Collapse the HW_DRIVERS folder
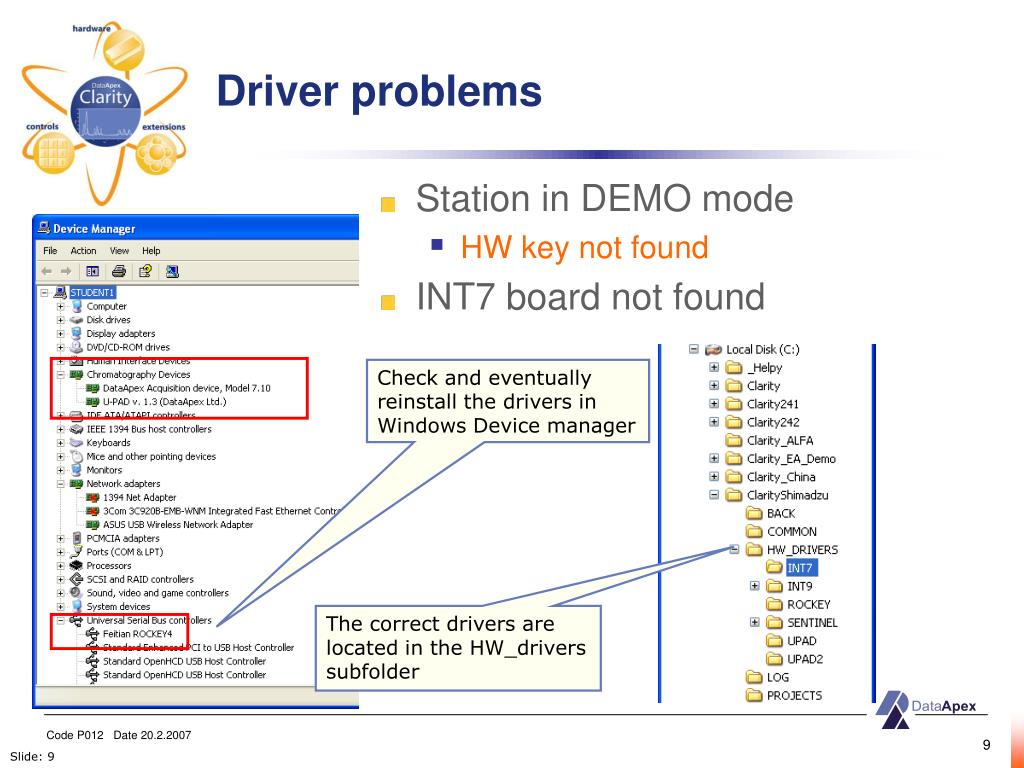 (x=734, y=549)
